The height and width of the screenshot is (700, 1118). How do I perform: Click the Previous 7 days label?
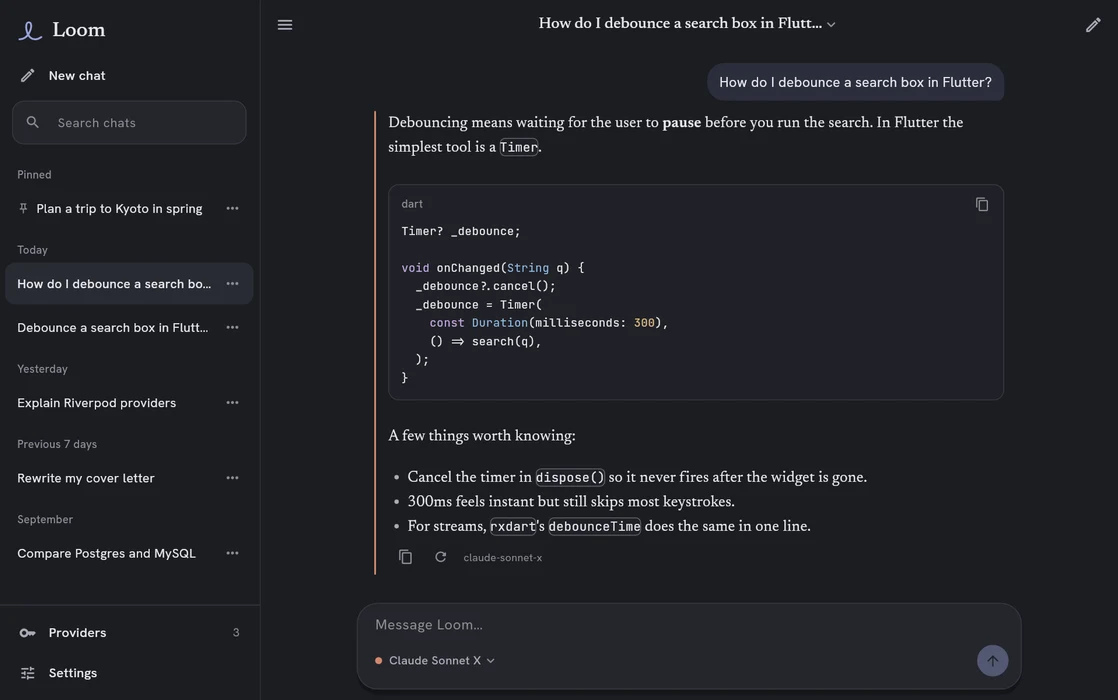click(57, 444)
